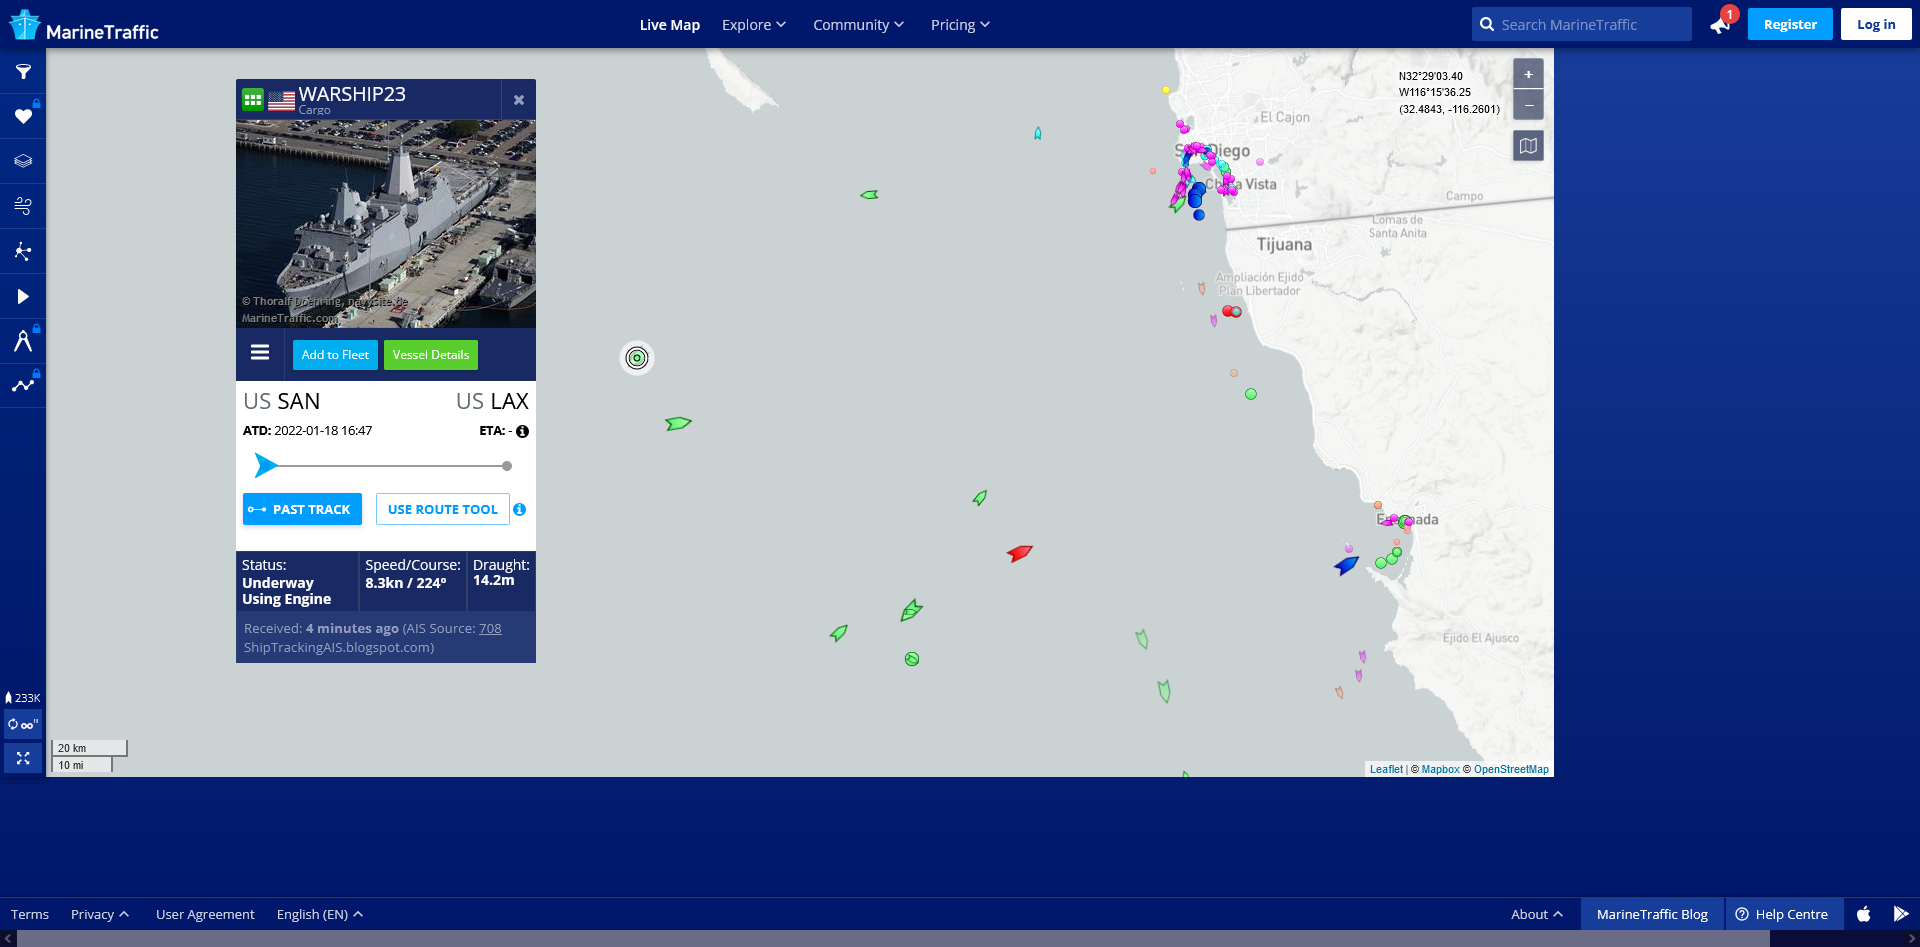This screenshot has height=947, width=1920.
Task: Switch the map base layer icon
Action: coord(1528,146)
